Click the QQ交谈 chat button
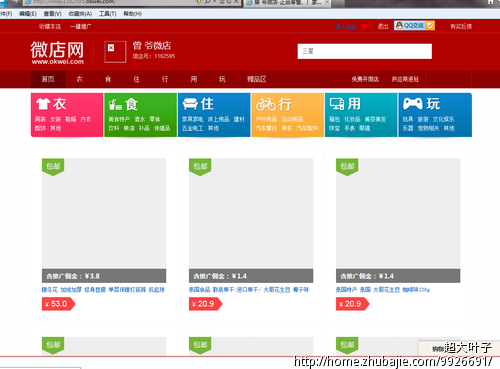This screenshot has width=500, height=369. 414,25
